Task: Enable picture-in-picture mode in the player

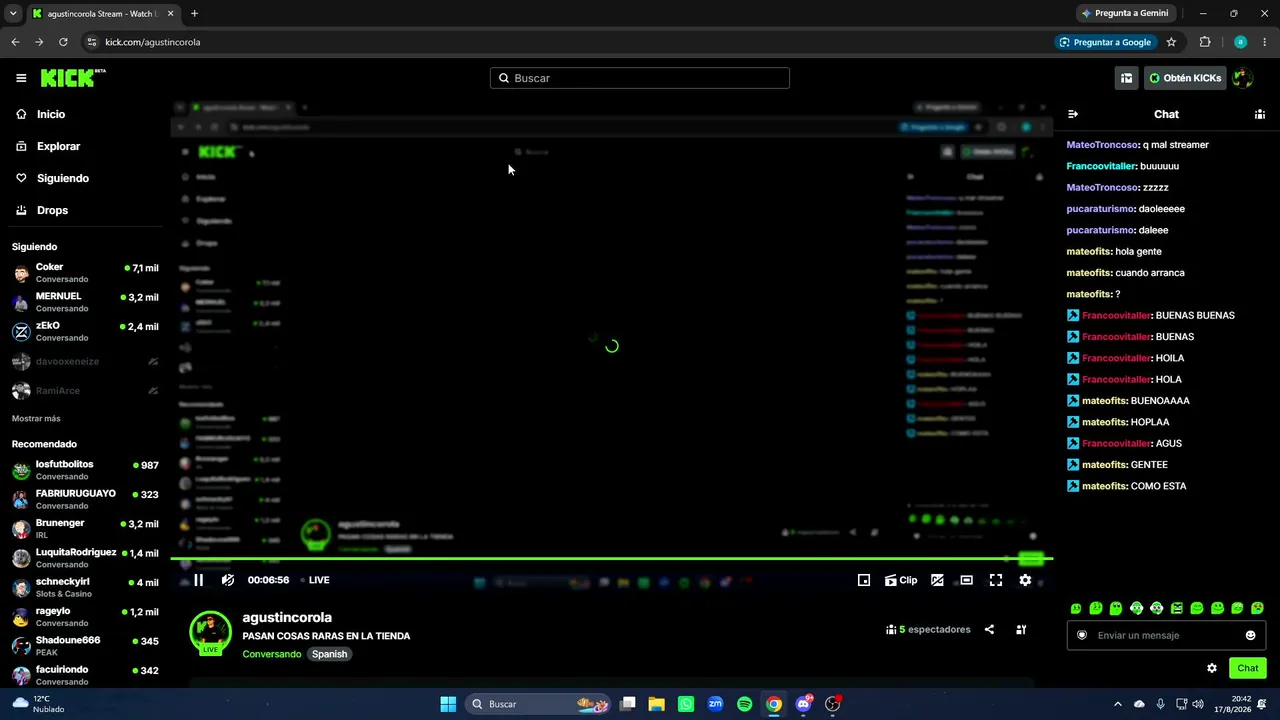Action: point(864,580)
